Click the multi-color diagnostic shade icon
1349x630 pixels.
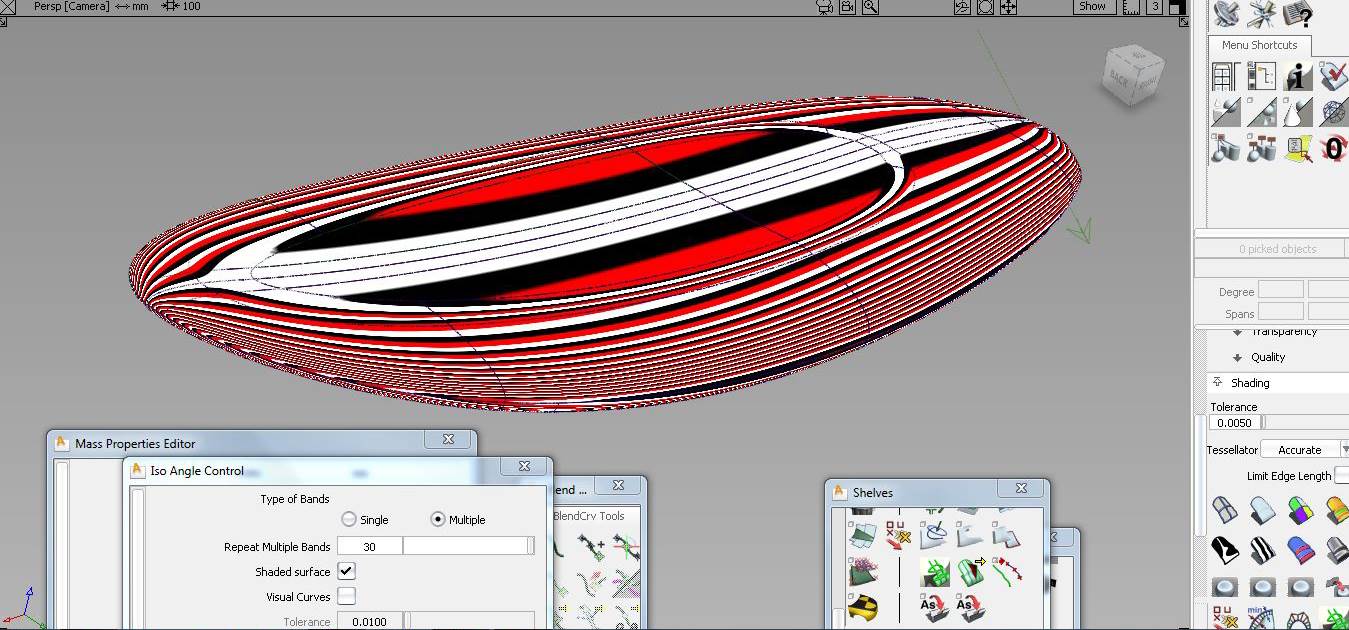point(1299,512)
